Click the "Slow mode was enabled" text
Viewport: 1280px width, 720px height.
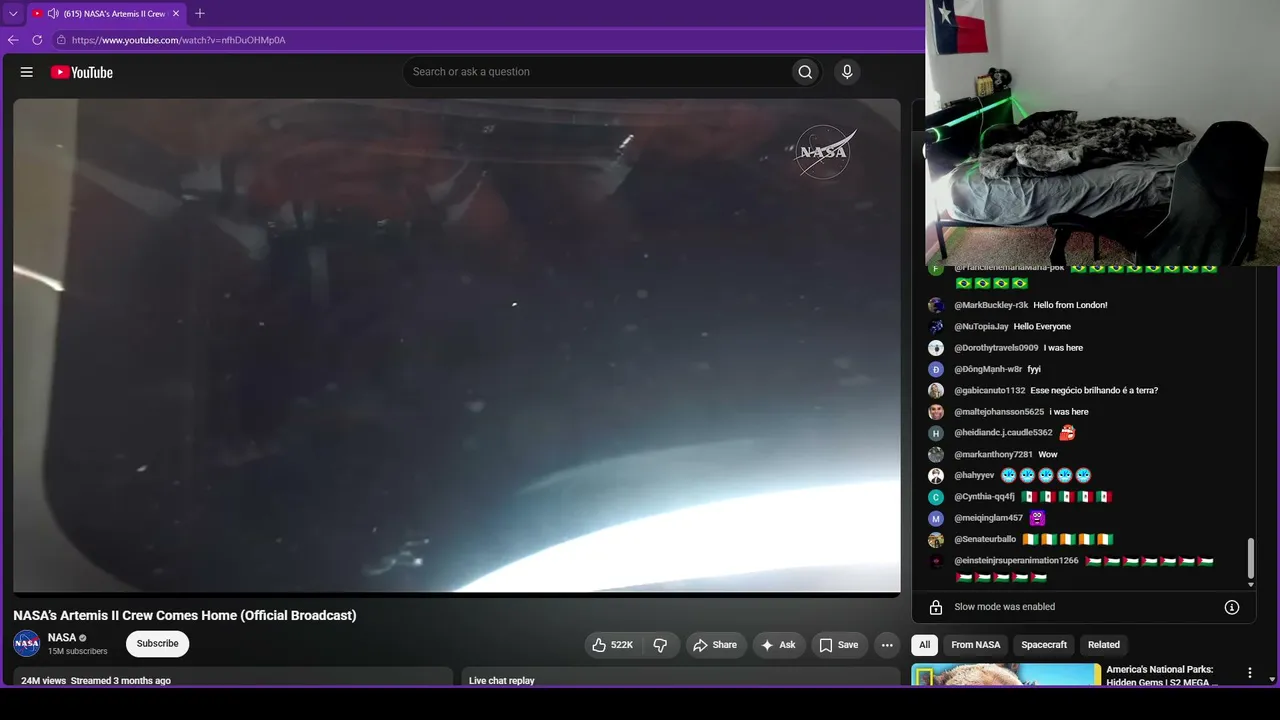coord(1004,607)
